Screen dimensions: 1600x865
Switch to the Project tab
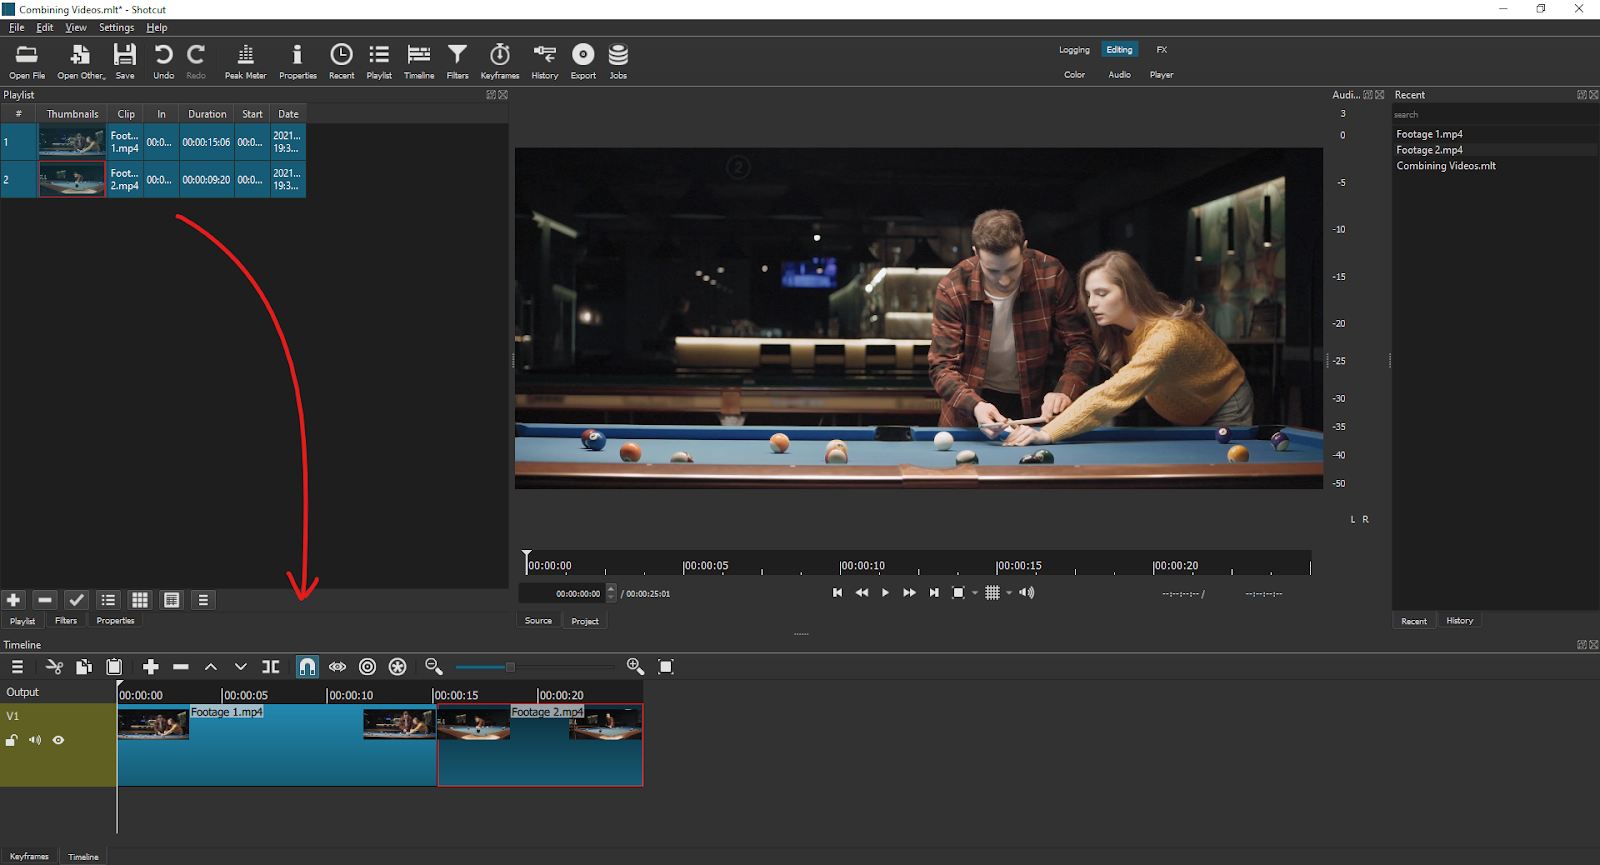[585, 621]
